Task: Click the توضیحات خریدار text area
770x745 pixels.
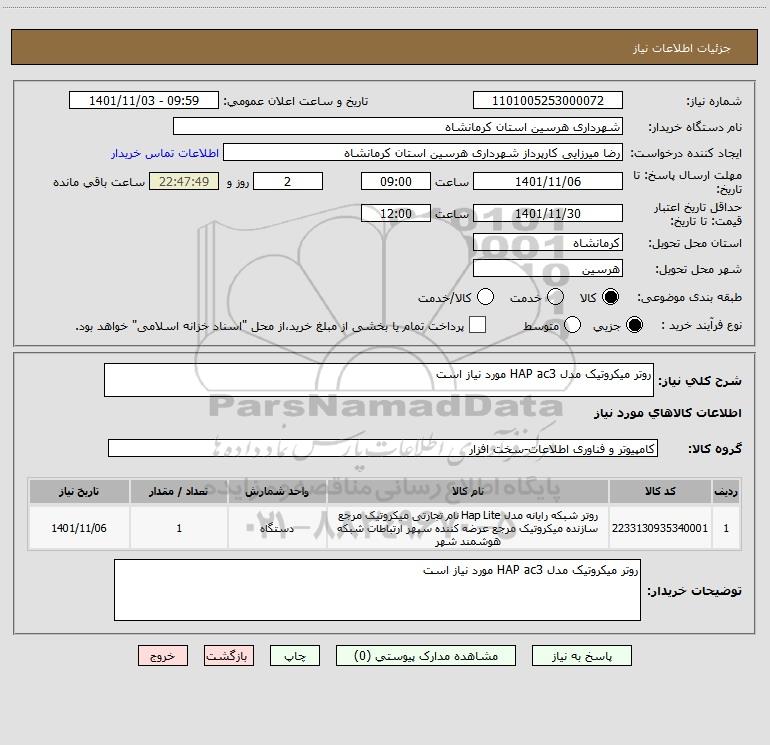Action: (x=377, y=590)
